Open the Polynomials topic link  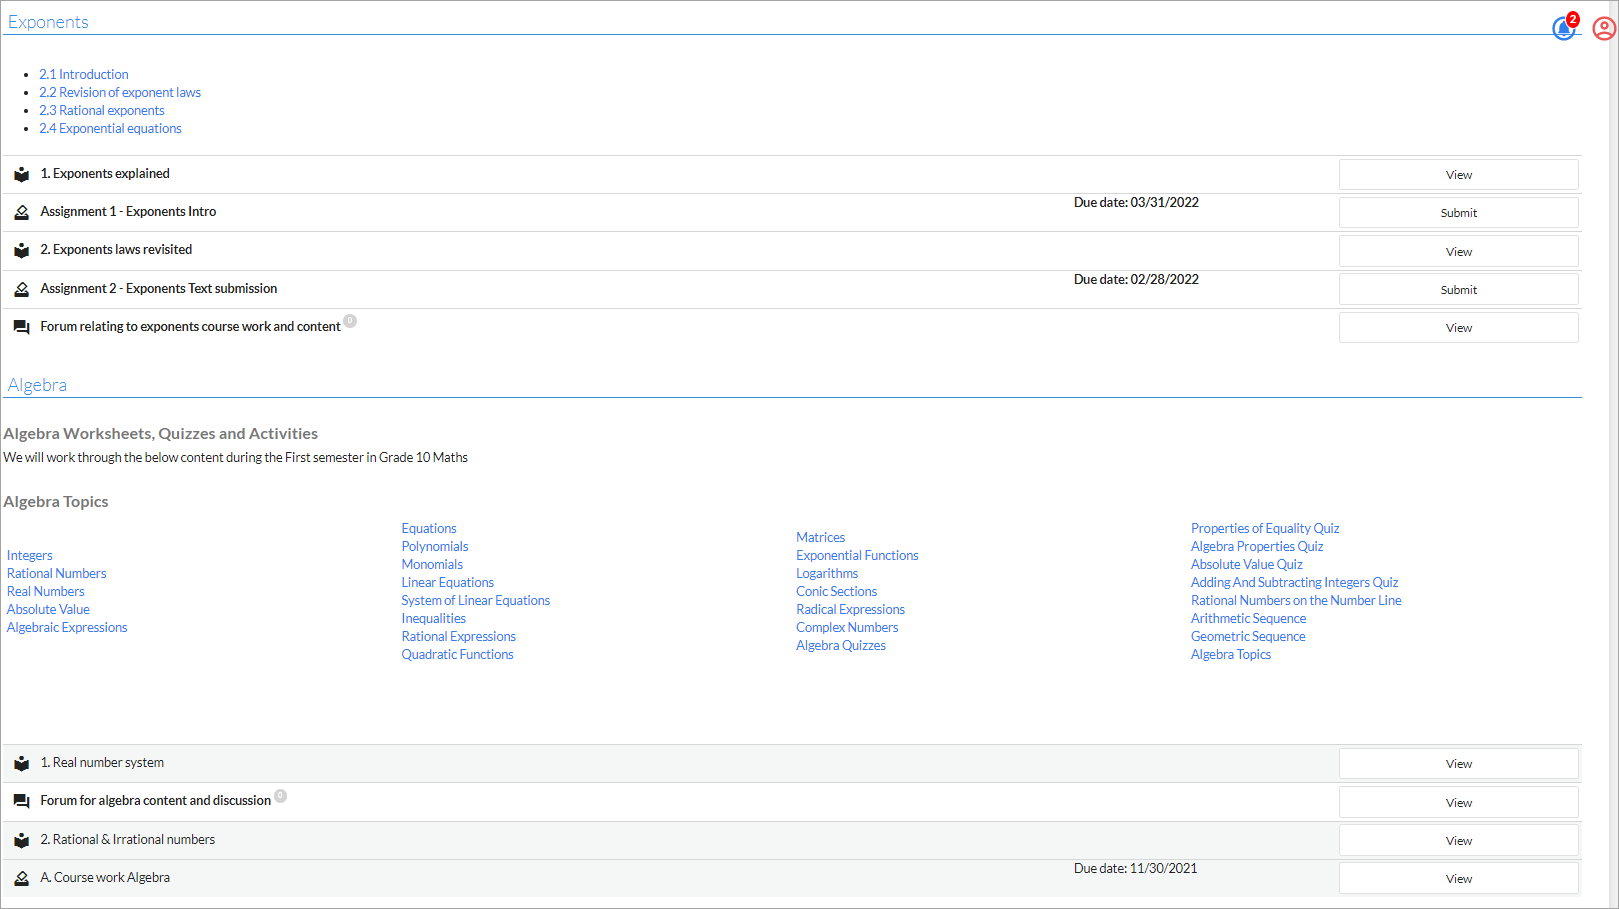[435, 547]
